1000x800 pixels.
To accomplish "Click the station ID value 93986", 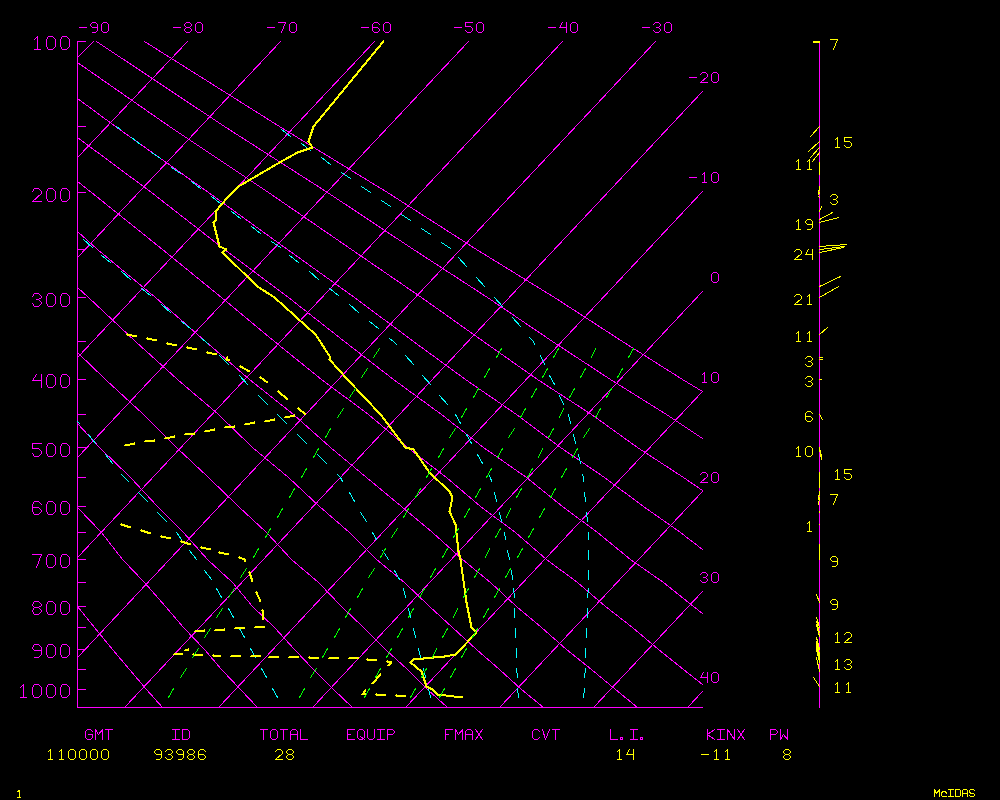I will [180, 755].
